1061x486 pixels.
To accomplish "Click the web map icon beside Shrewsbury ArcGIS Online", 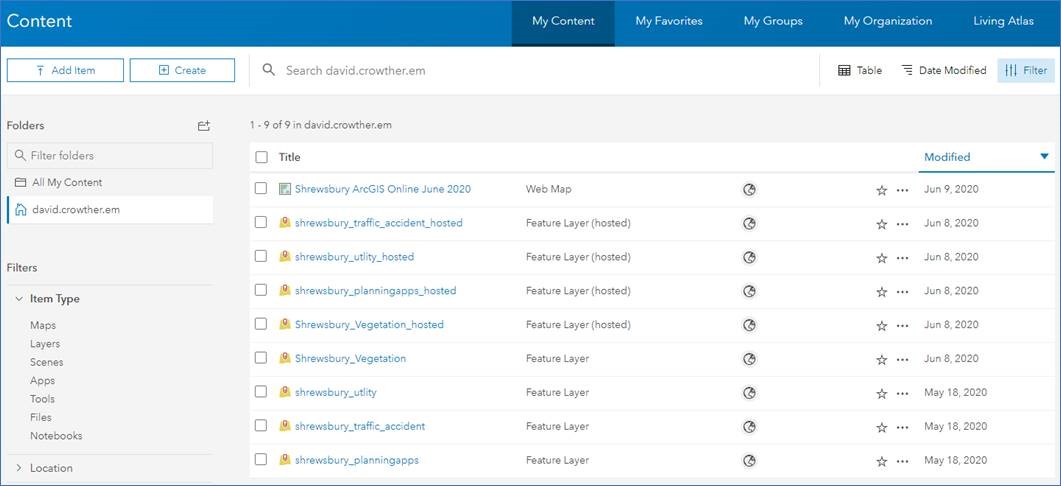I will coord(285,189).
